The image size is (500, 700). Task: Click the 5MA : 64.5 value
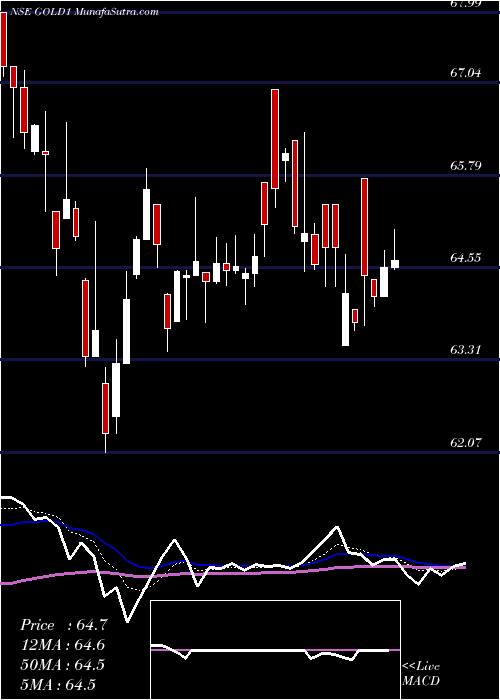pos(59,684)
